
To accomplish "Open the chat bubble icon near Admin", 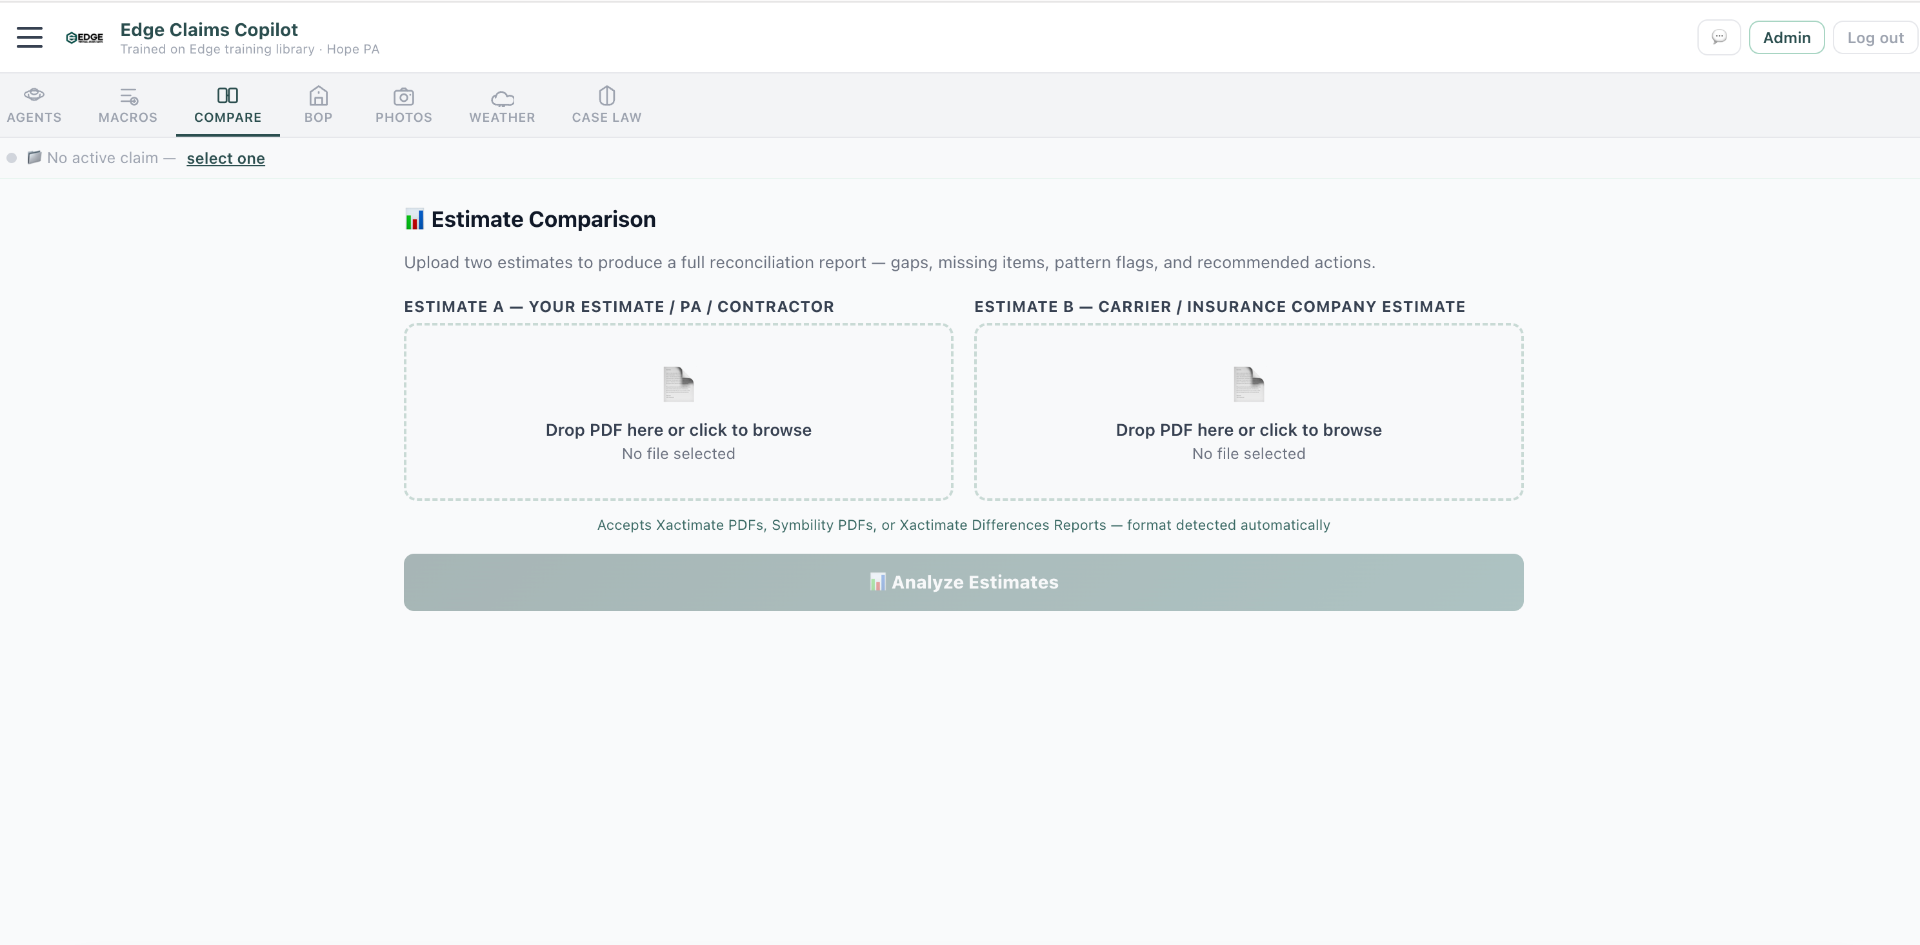I will click(1719, 37).
